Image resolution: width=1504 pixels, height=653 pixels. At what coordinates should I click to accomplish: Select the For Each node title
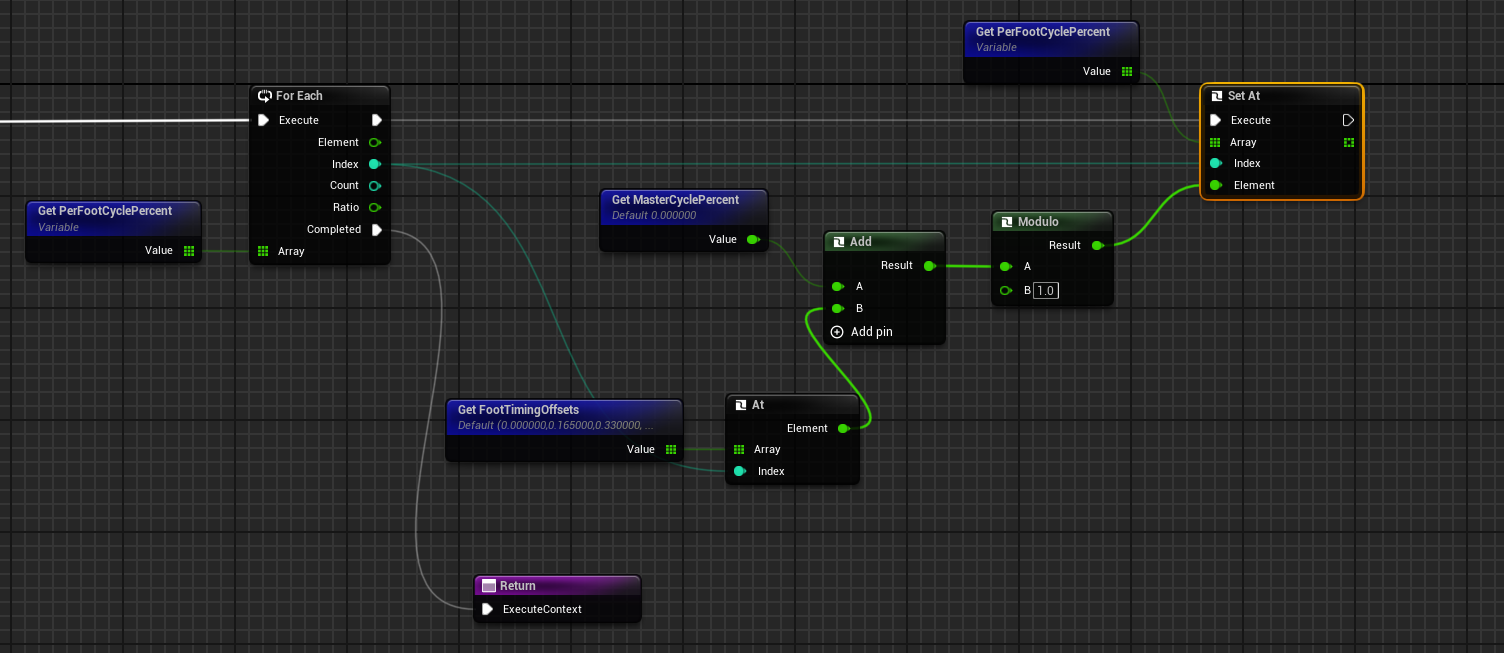[299, 96]
